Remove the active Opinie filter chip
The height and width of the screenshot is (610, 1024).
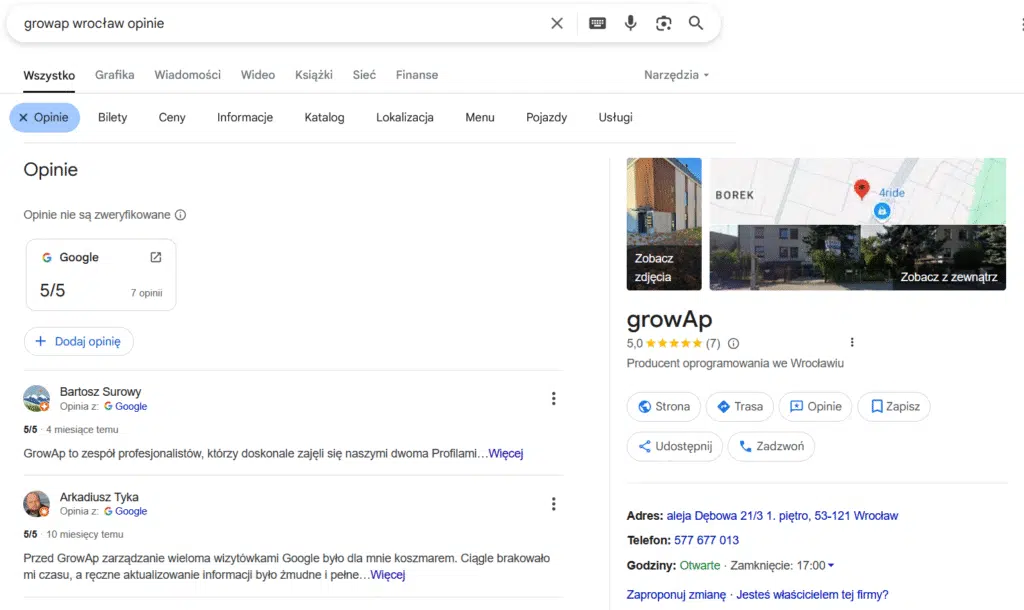coord(23,117)
